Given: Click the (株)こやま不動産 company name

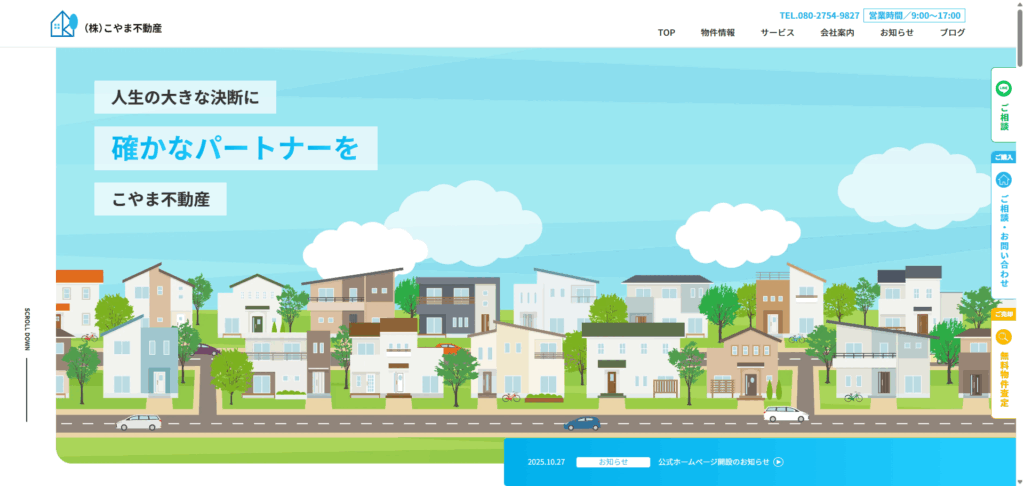Looking at the screenshot, I should tap(123, 28).
